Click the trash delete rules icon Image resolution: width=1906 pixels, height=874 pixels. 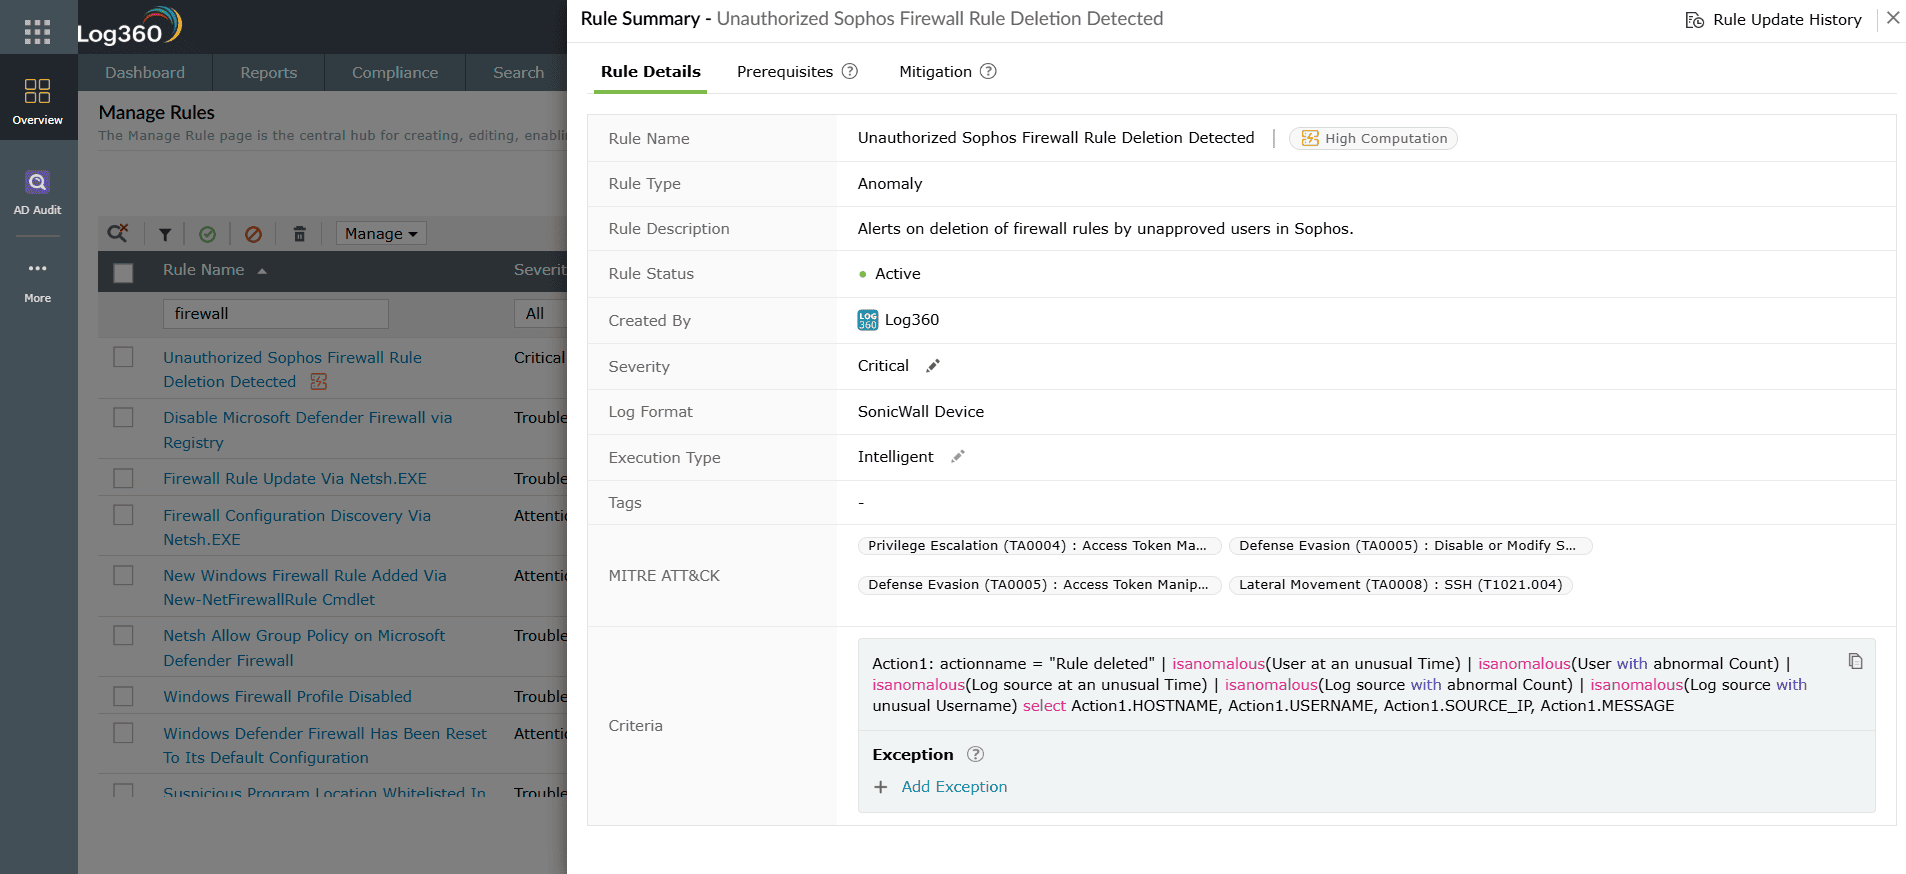coord(299,234)
